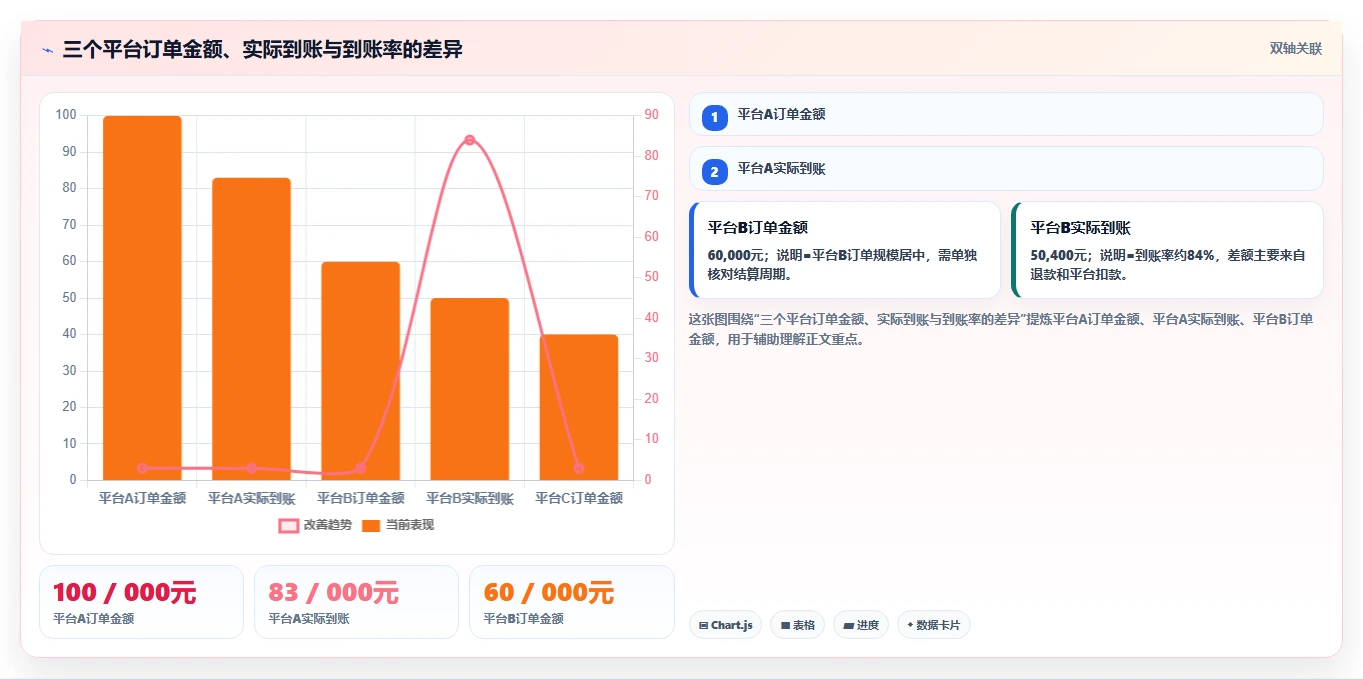
Task: Click the orange 平台A实际到账 bar
Action: tap(251, 329)
